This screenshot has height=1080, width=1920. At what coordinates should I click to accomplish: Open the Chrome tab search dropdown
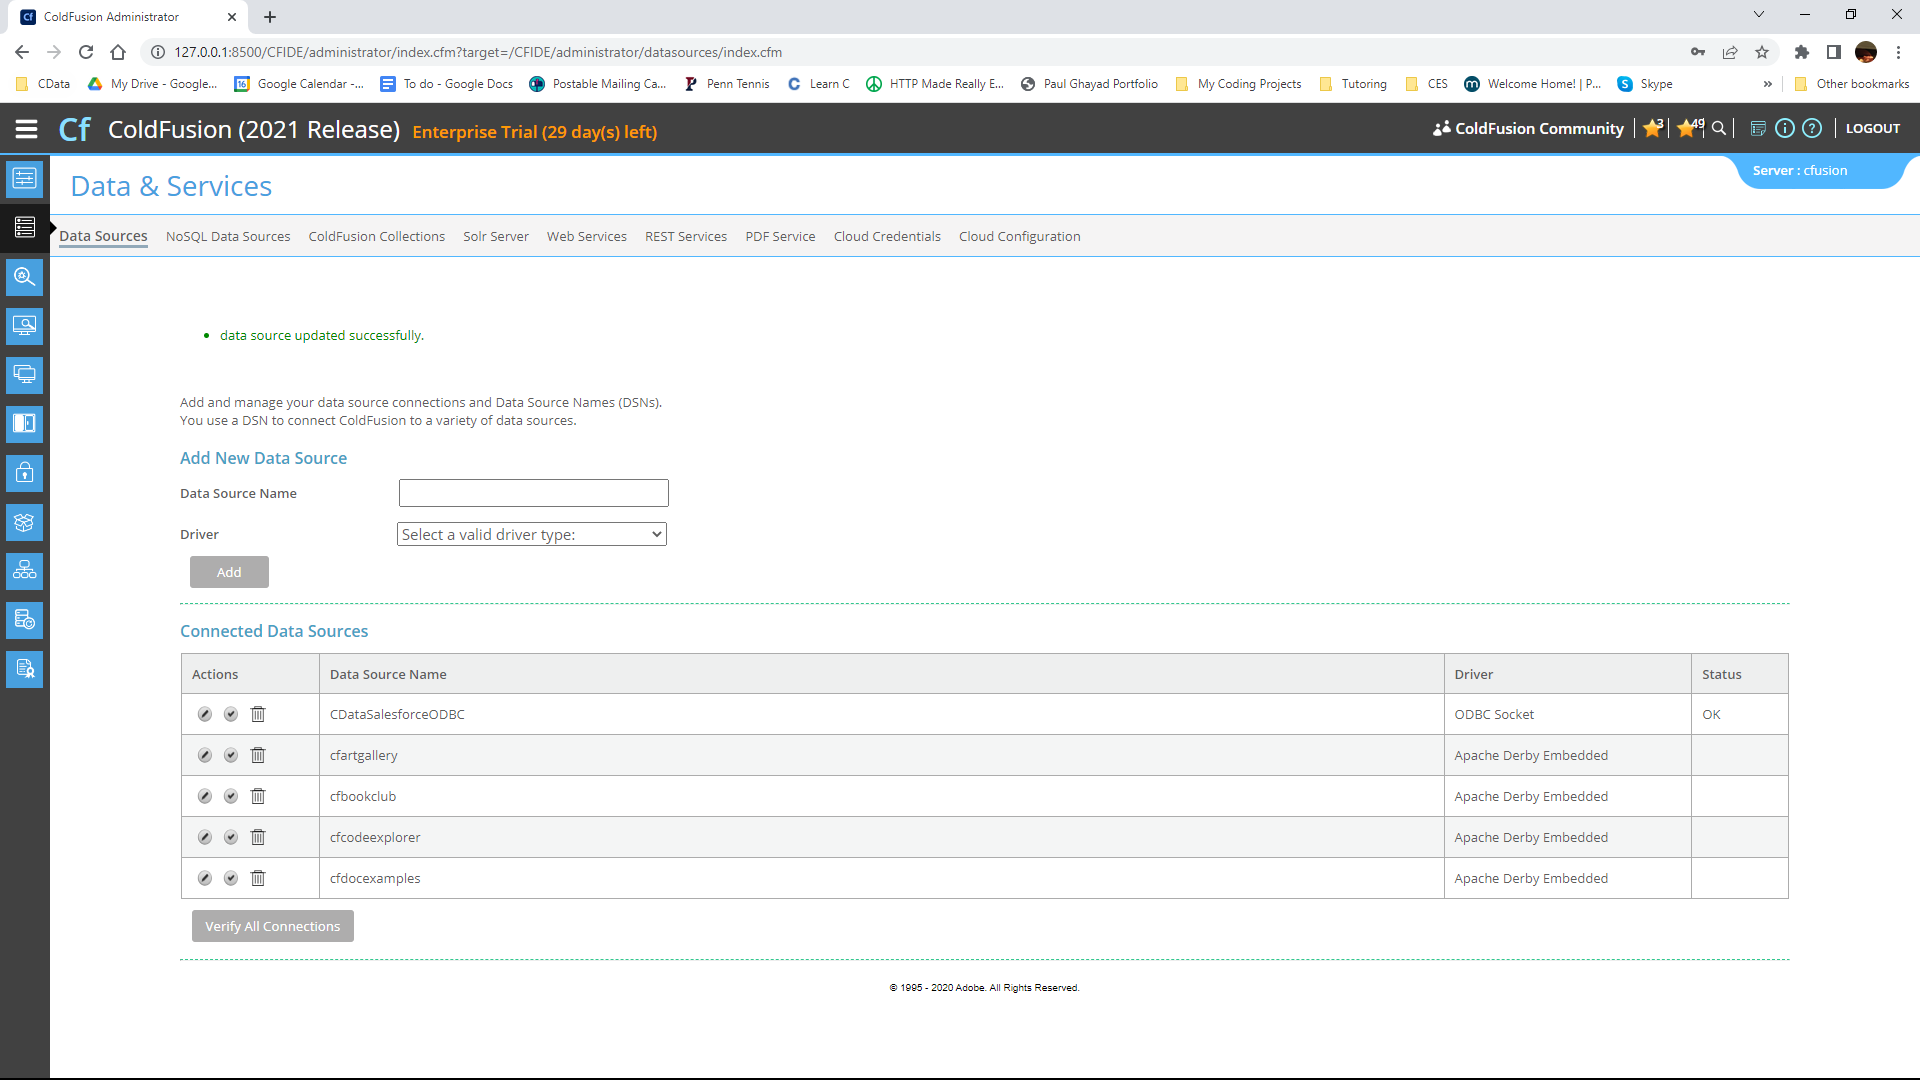1758,15
